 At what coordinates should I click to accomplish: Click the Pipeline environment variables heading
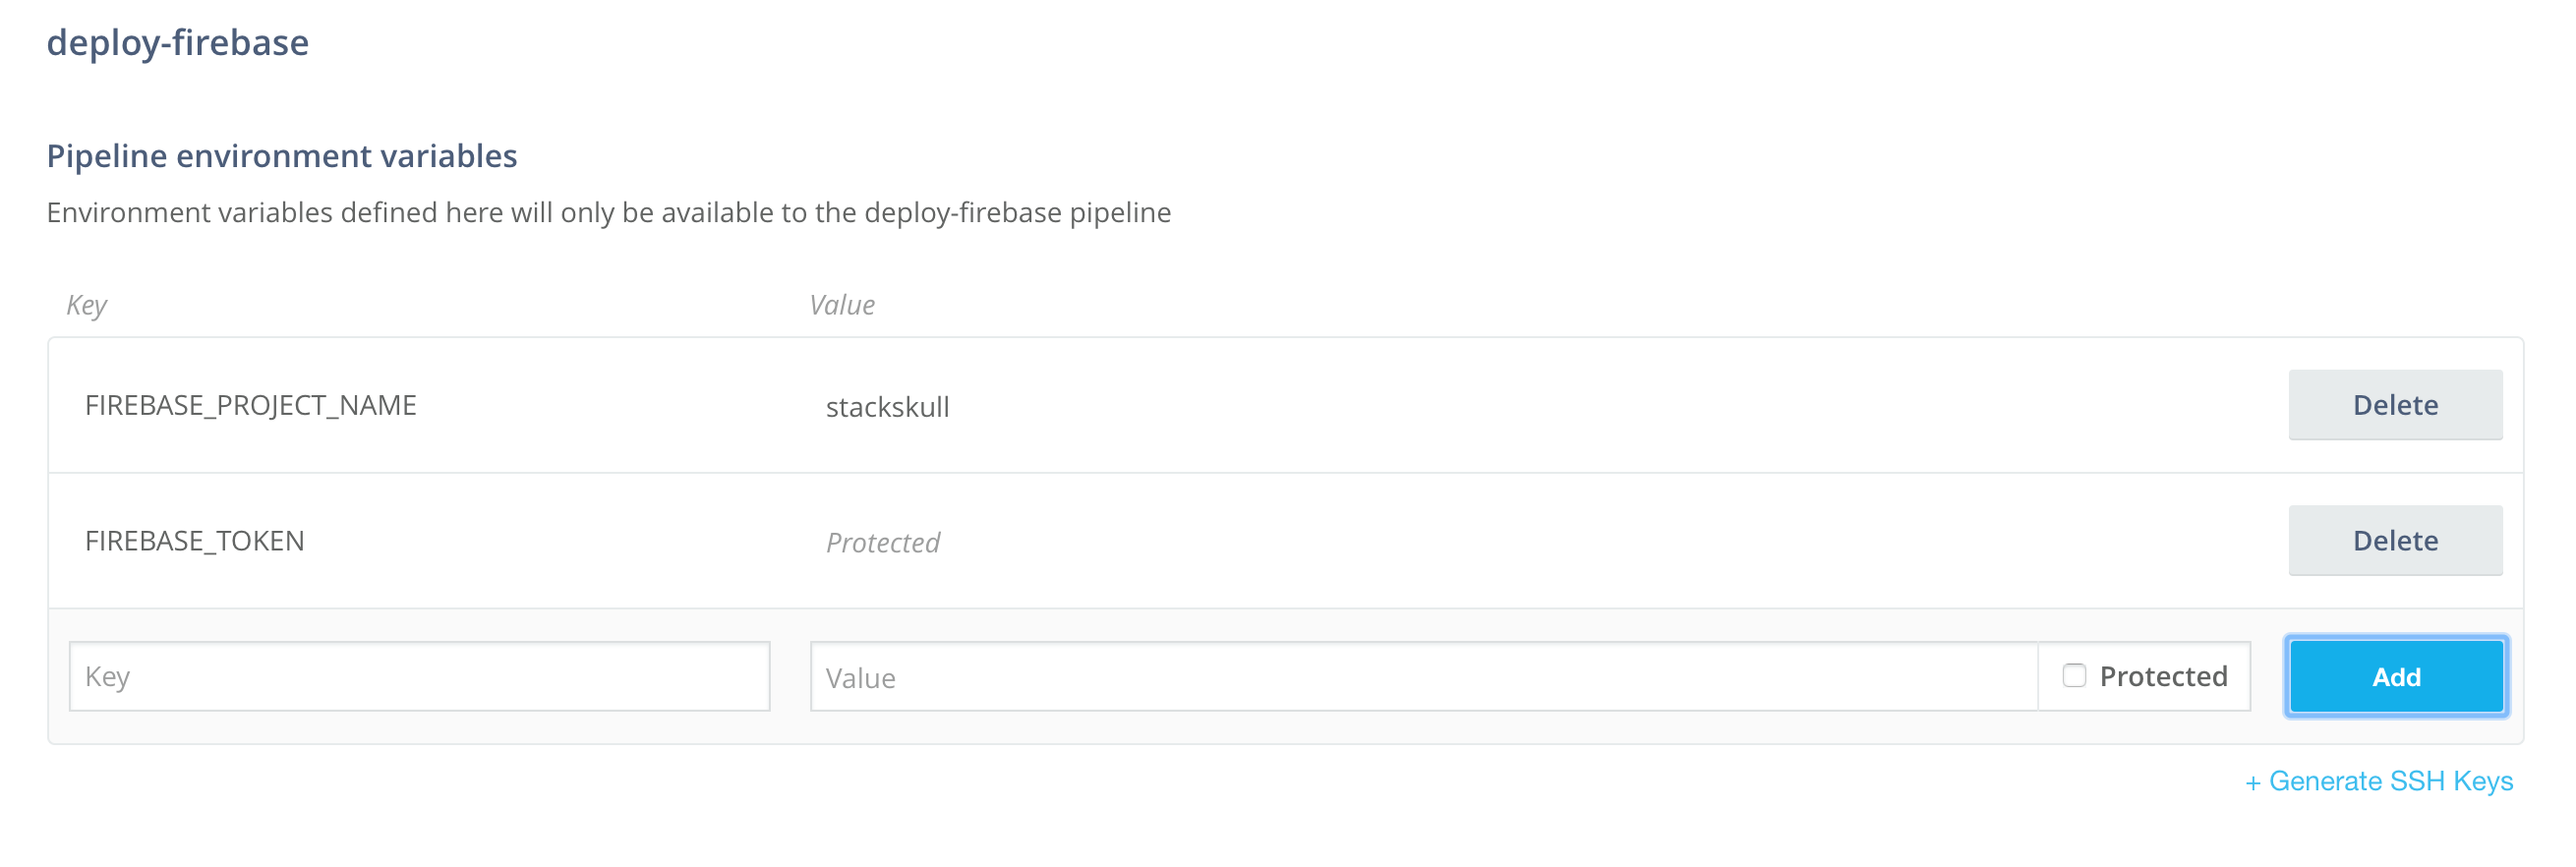(x=282, y=156)
